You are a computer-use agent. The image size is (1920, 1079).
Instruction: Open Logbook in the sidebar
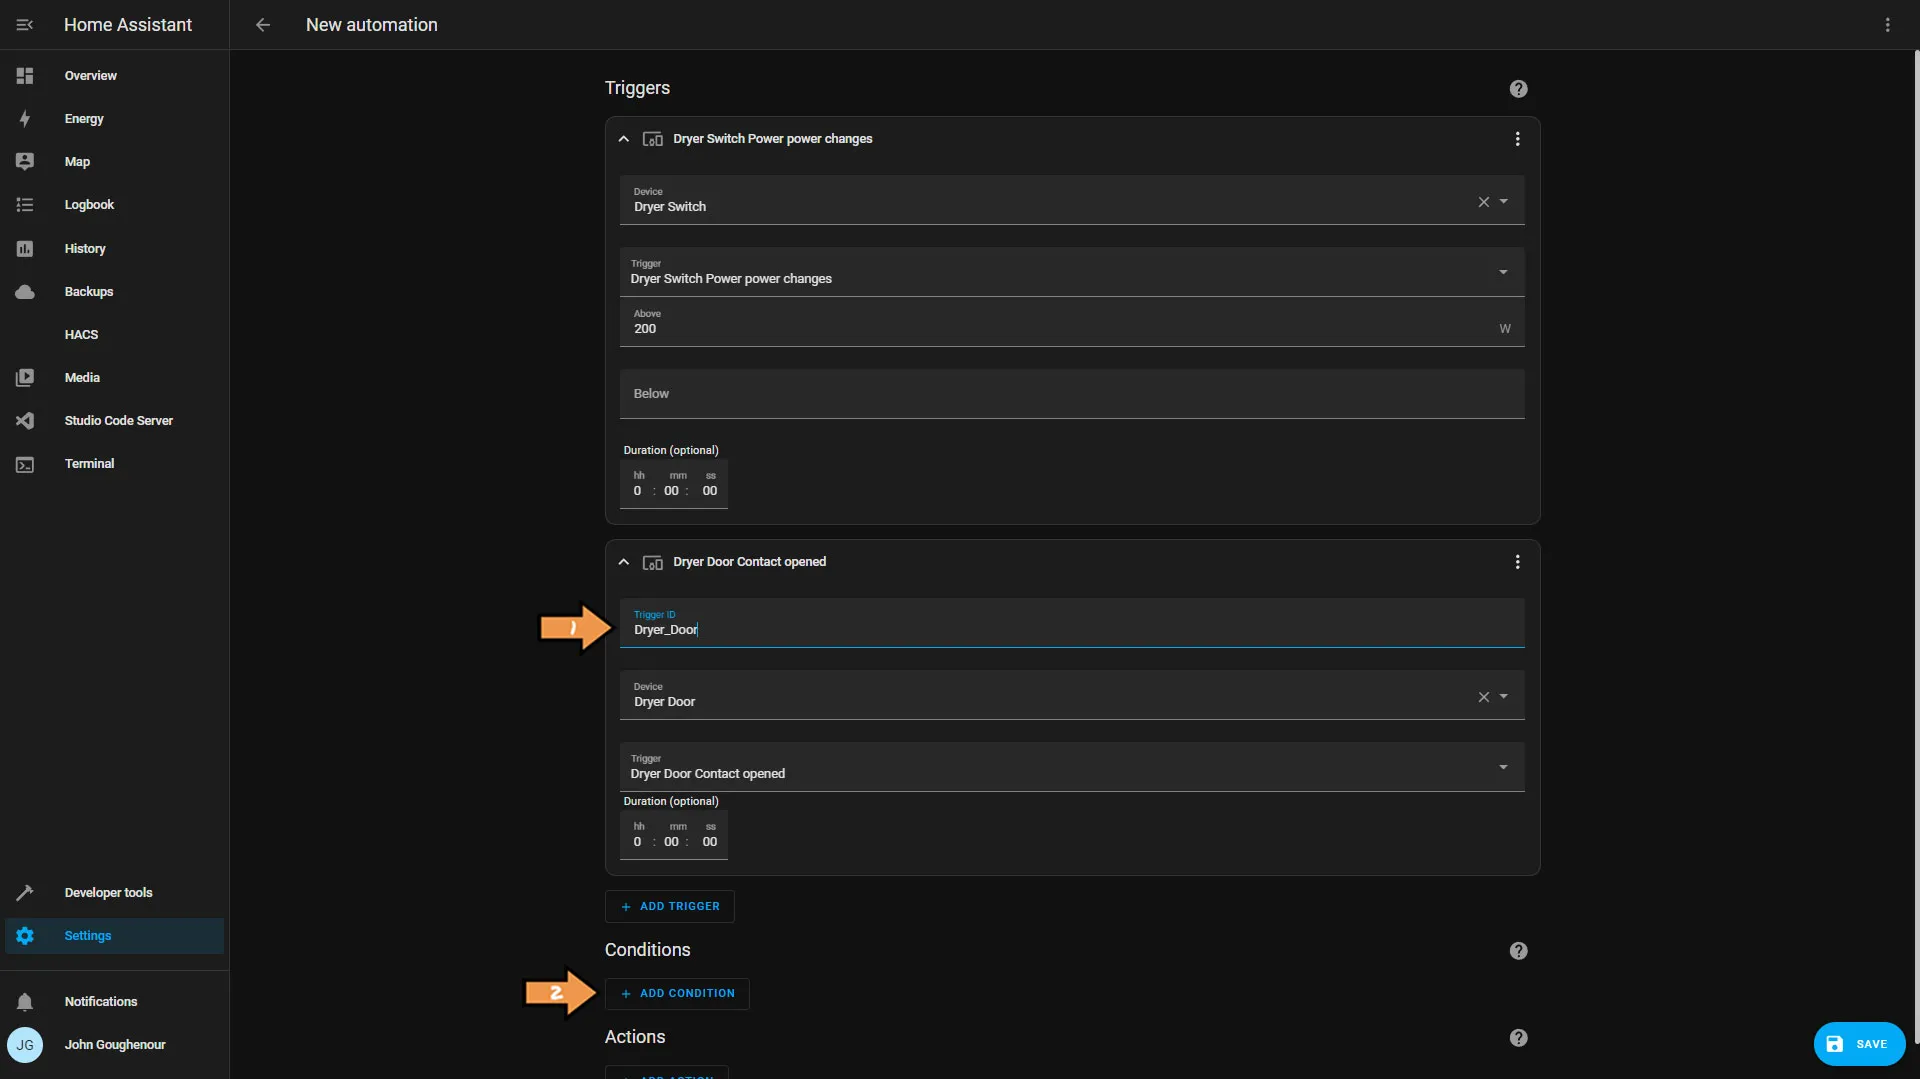tap(114, 205)
